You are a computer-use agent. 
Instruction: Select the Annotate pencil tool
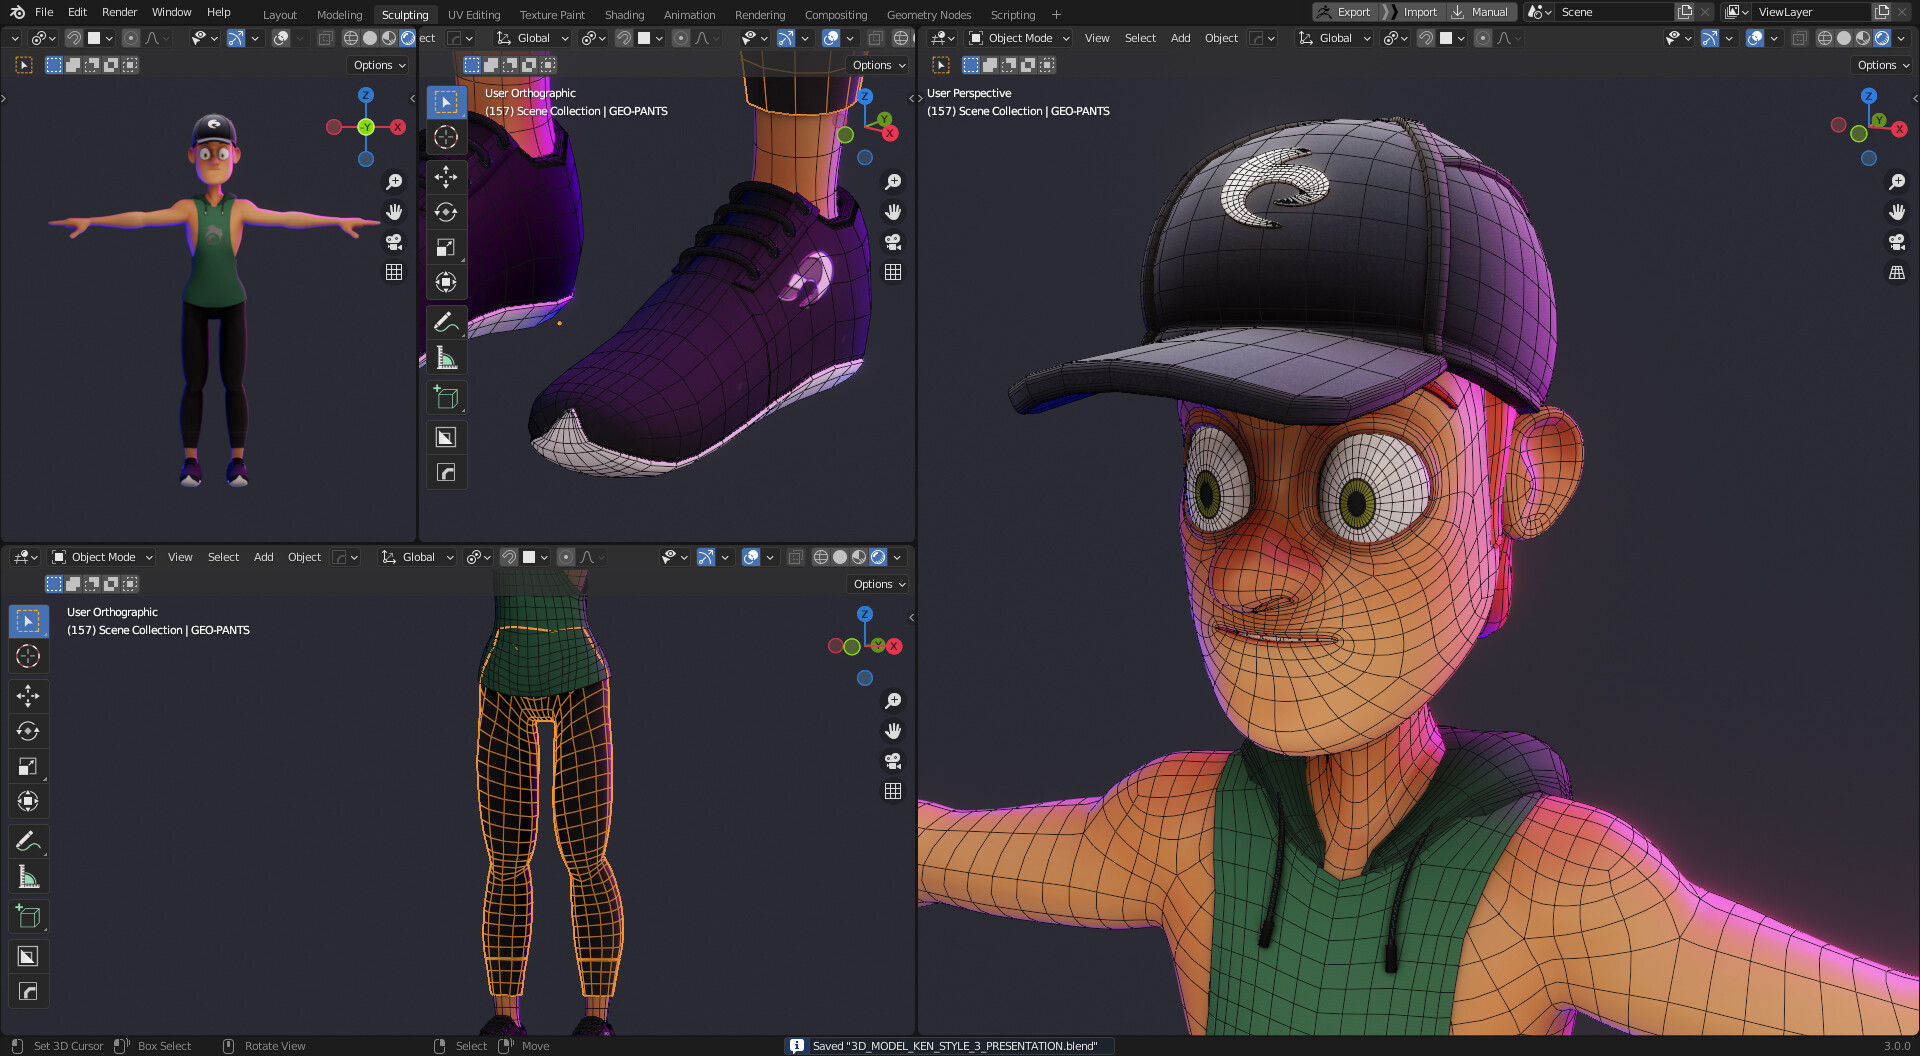pyautogui.click(x=28, y=841)
